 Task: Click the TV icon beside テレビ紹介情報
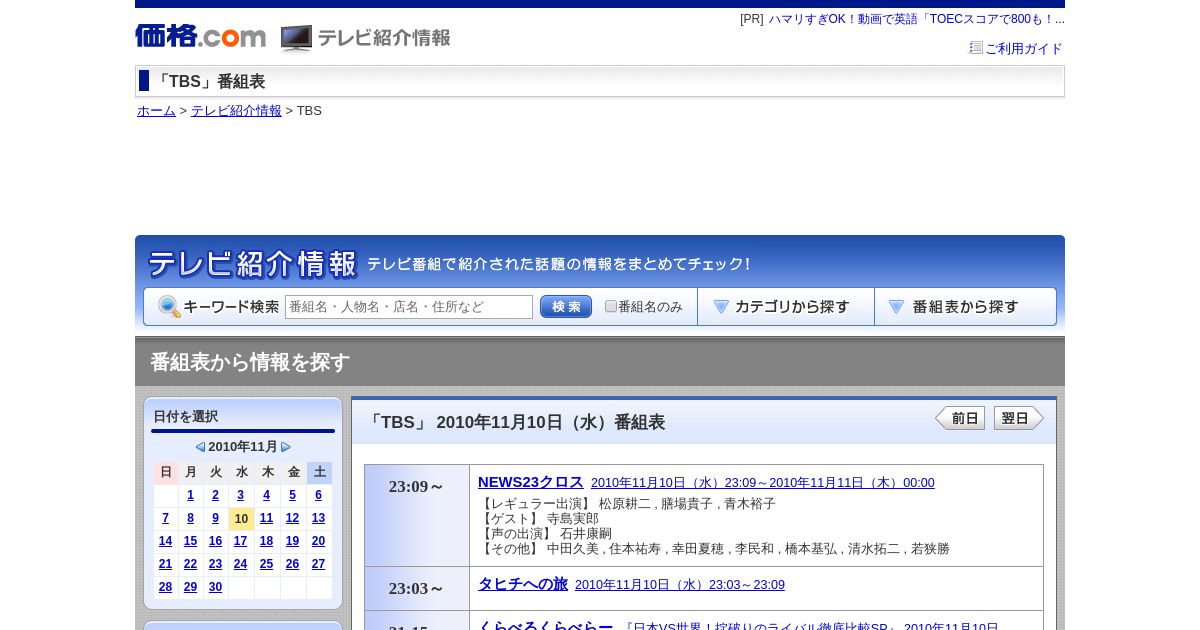point(296,38)
